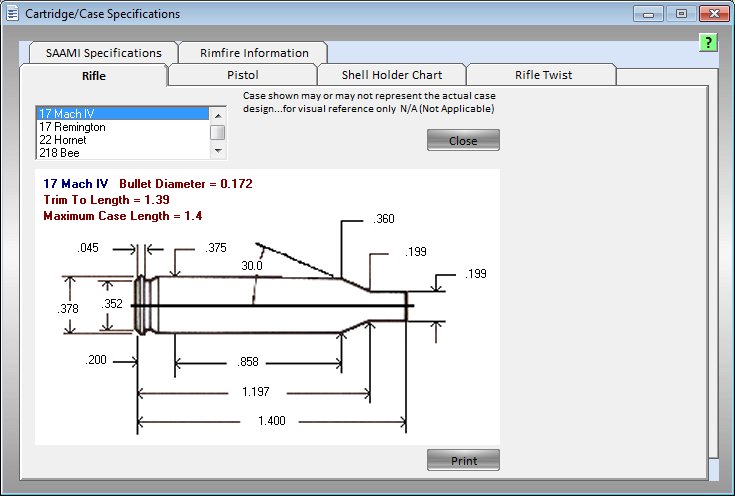The image size is (735, 496).
Task: Switch to Shell Holder Chart tab
Action: coord(391,75)
